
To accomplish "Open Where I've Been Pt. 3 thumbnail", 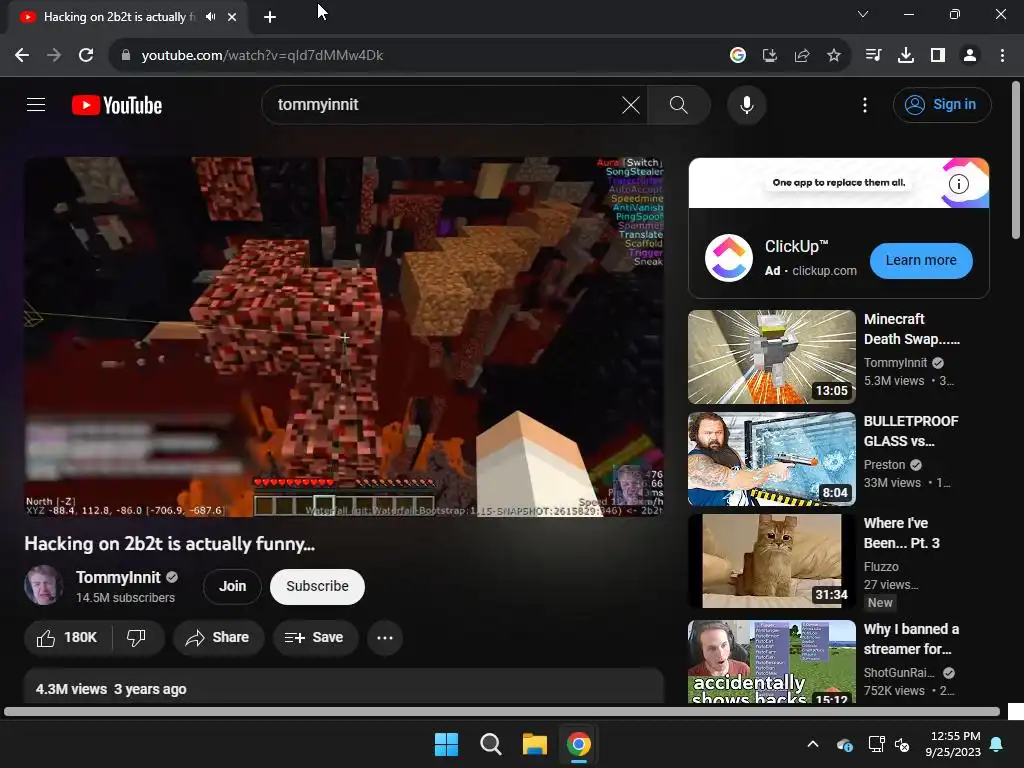I will click(771, 561).
